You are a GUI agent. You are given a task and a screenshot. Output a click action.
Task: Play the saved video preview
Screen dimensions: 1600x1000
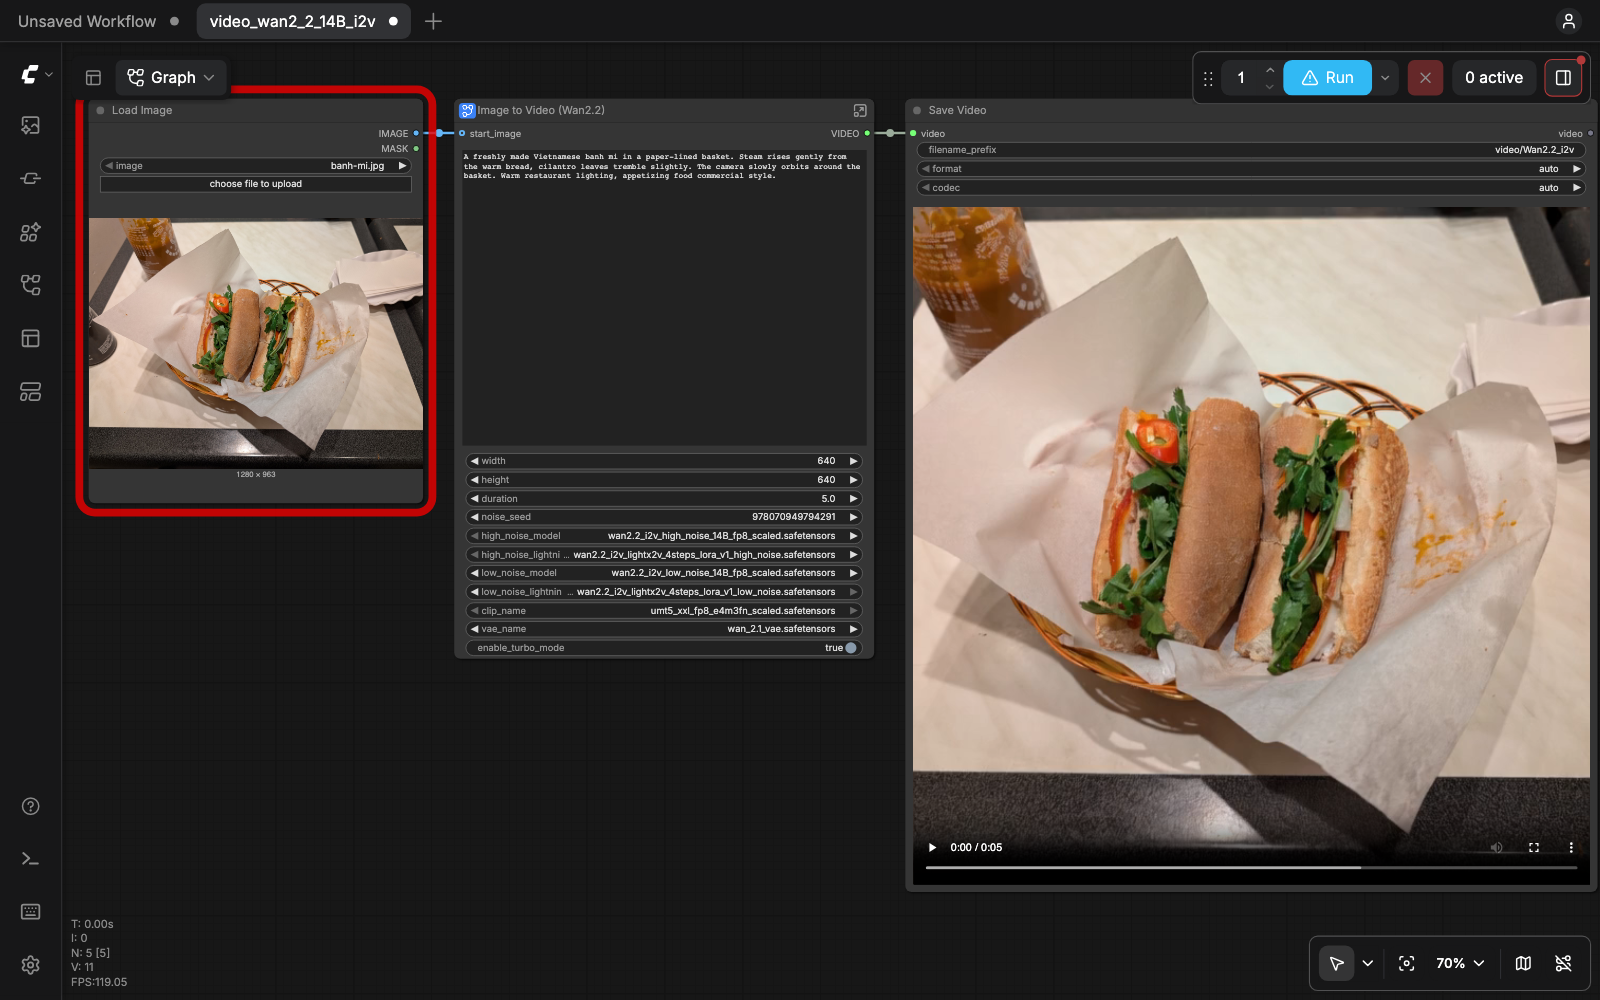coord(932,847)
